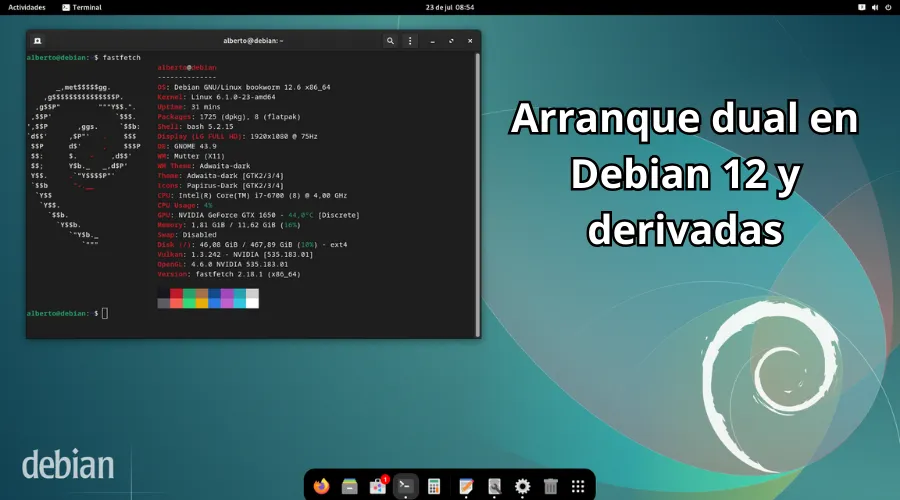Open the Terminal app menu in top bar
Image resolution: width=900 pixels, height=500 pixels.
coord(82,7)
